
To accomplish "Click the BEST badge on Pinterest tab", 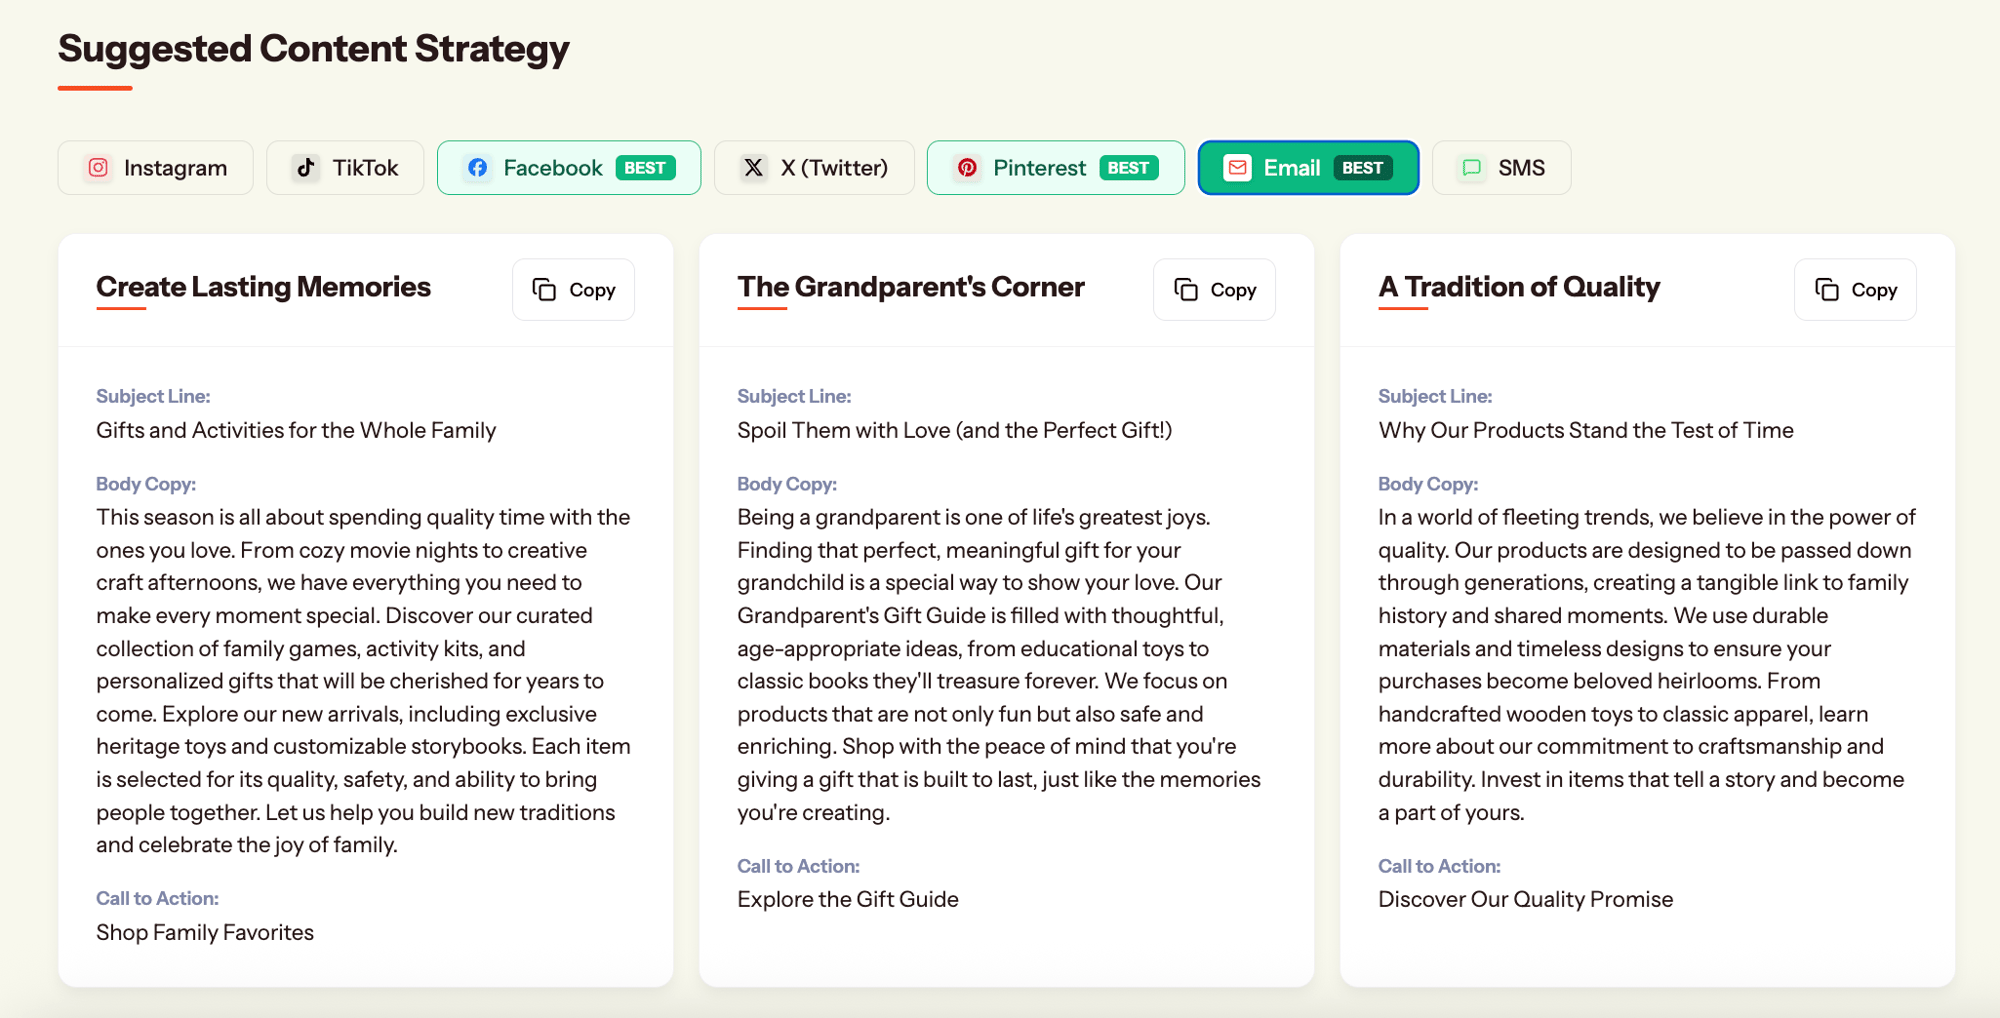I will point(1128,168).
